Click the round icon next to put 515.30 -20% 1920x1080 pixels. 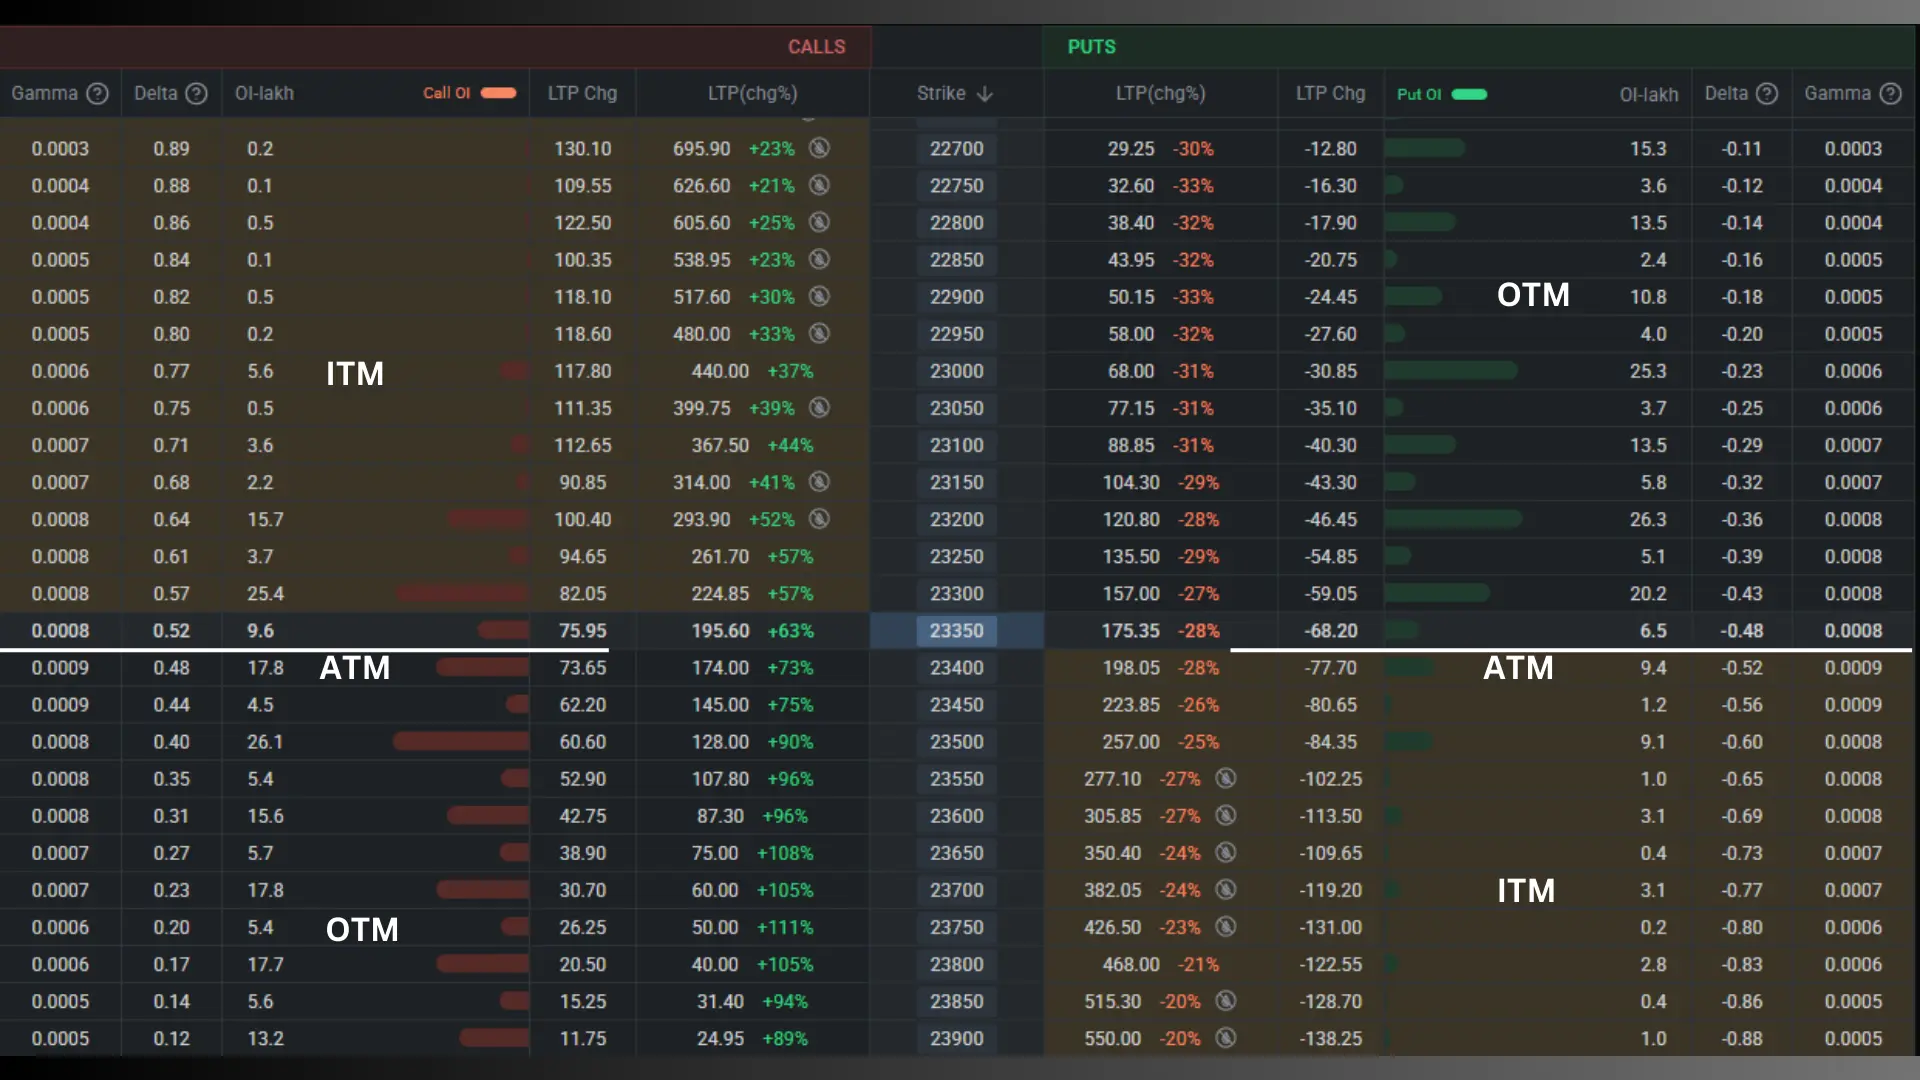click(x=1226, y=1000)
